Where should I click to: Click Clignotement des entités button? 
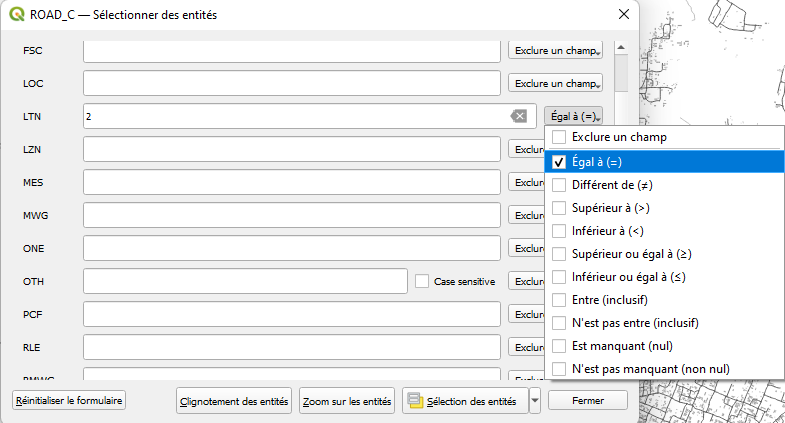(234, 401)
